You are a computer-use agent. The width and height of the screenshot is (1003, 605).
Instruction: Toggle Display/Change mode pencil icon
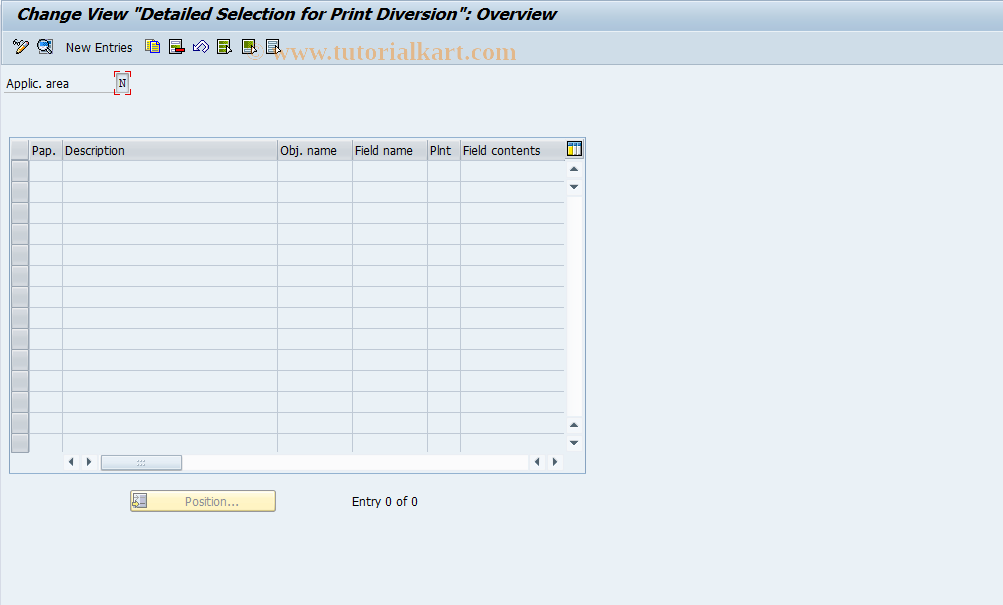(20, 47)
